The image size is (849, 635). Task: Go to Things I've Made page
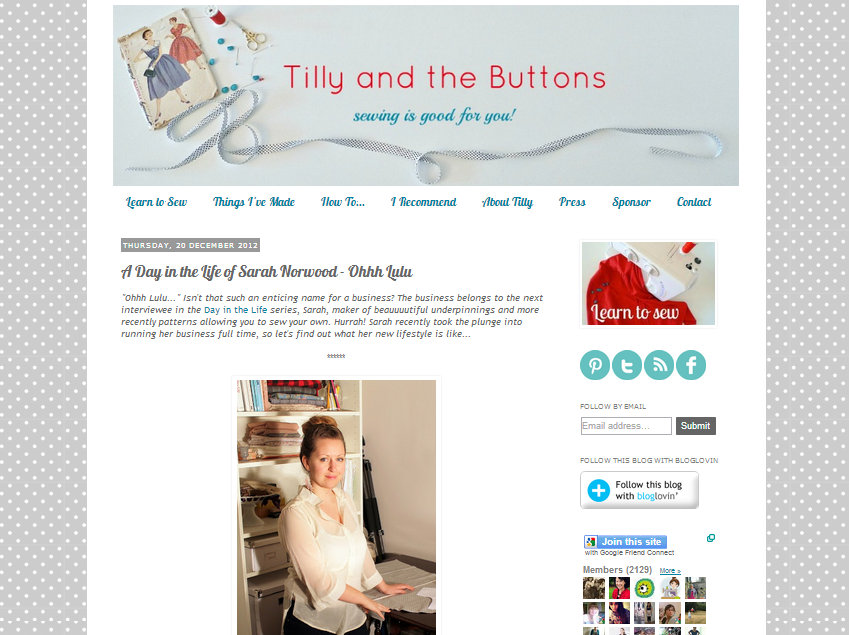(x=253, y=202)
